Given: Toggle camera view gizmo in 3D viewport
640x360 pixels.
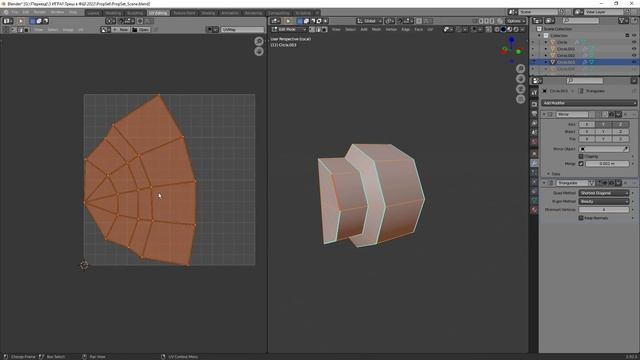Looking at the screenshot, I should (520, 89).
